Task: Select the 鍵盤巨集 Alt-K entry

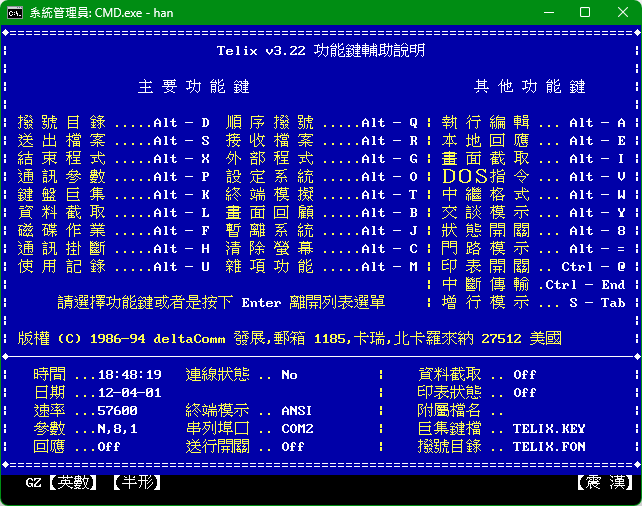Action: pyautogui.click(x=114, y=194)
